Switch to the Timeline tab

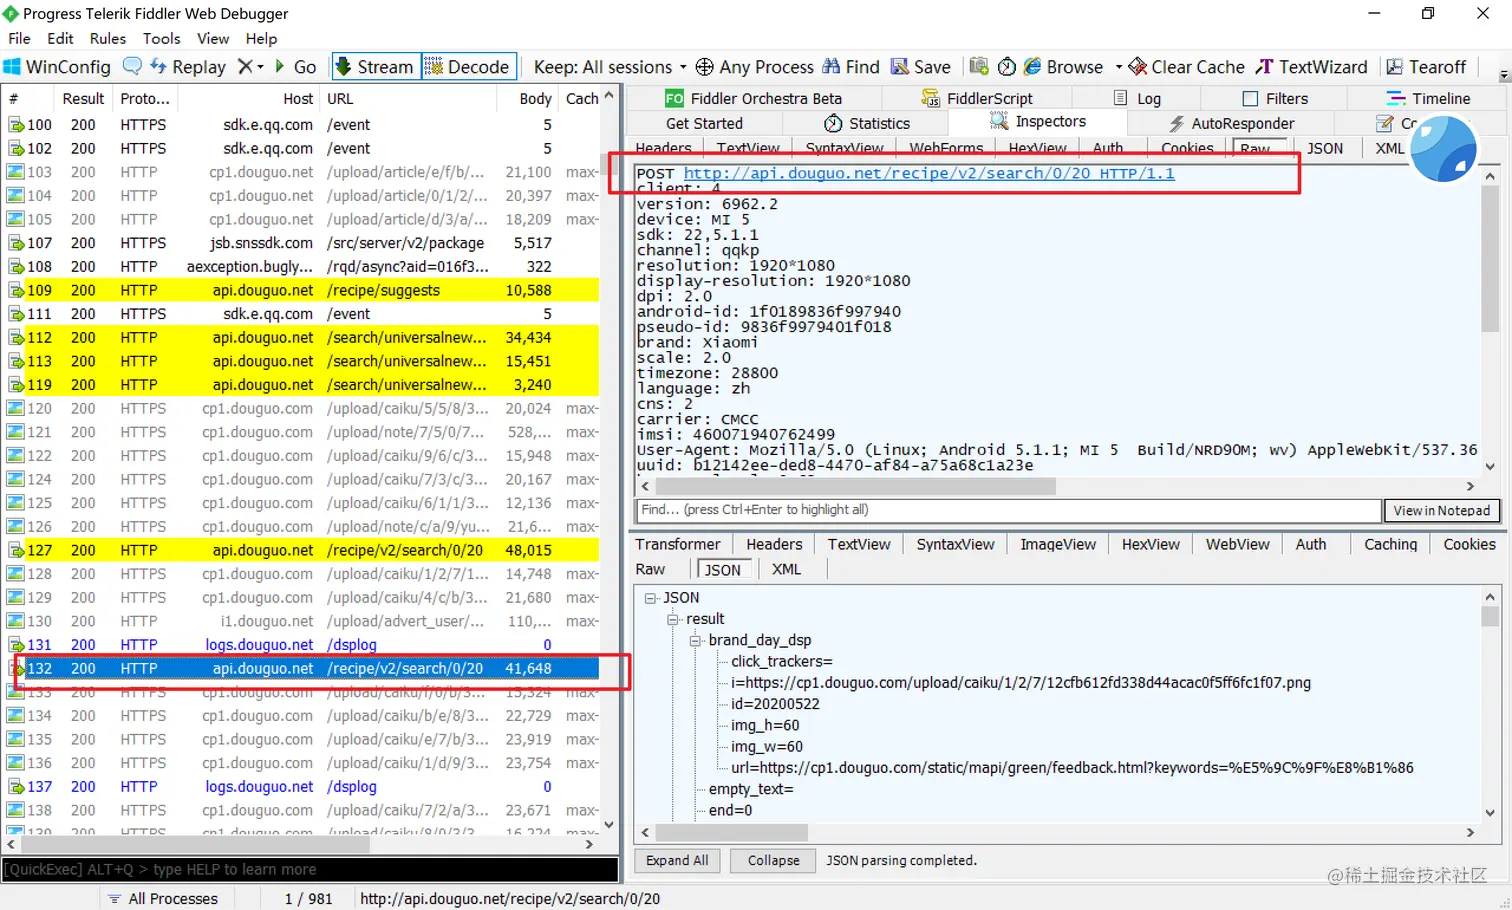point(1428,98)
